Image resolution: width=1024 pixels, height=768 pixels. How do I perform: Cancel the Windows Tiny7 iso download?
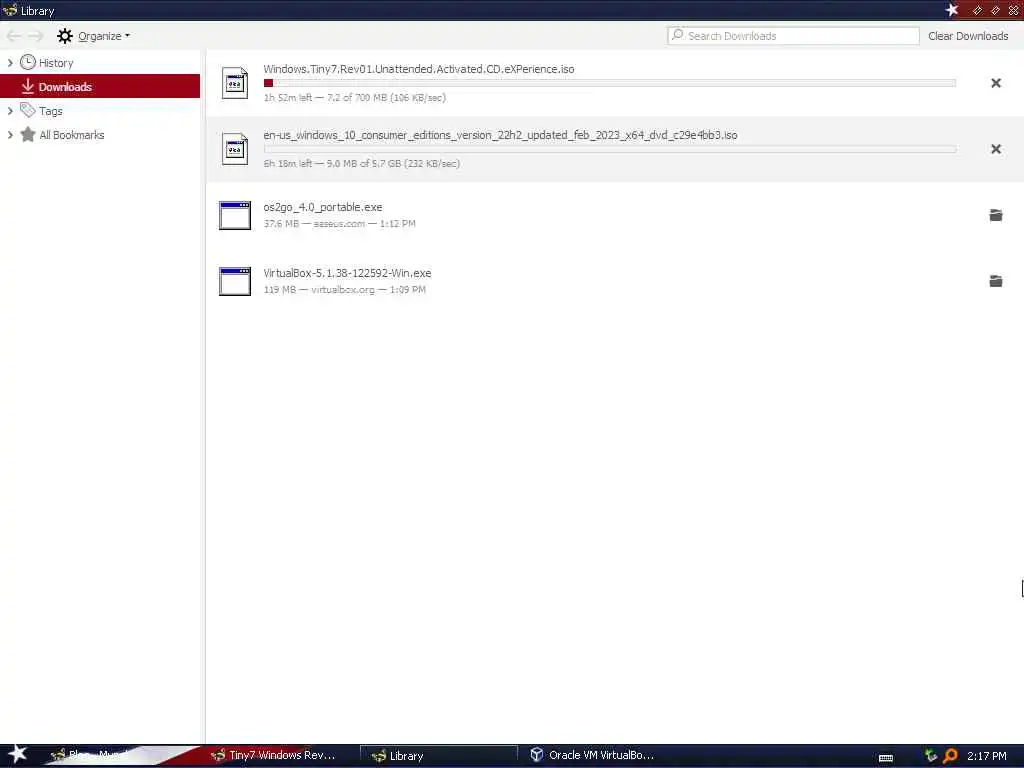tap(995, 83)
